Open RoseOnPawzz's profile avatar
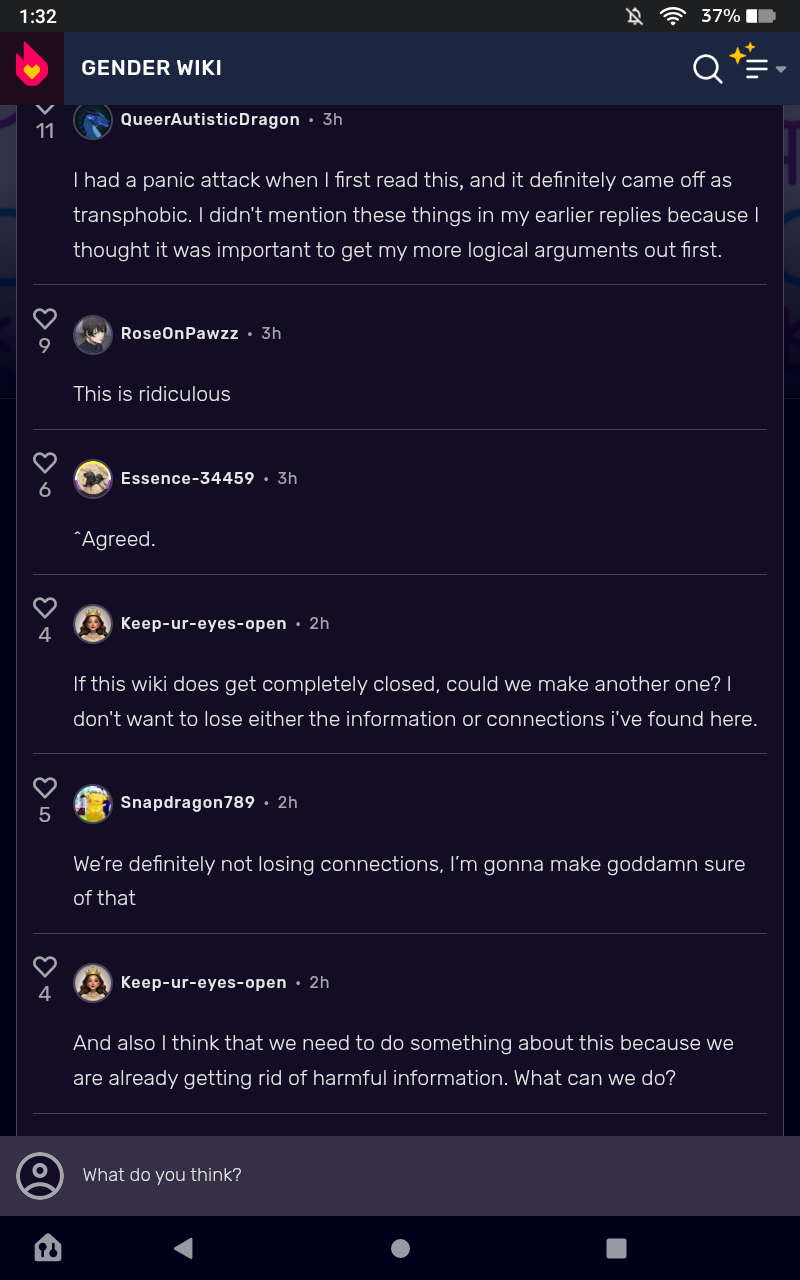 click(x=93, y=335)
